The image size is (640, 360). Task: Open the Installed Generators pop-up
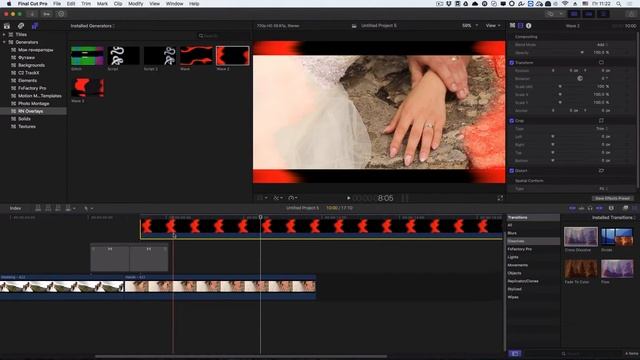92,26
